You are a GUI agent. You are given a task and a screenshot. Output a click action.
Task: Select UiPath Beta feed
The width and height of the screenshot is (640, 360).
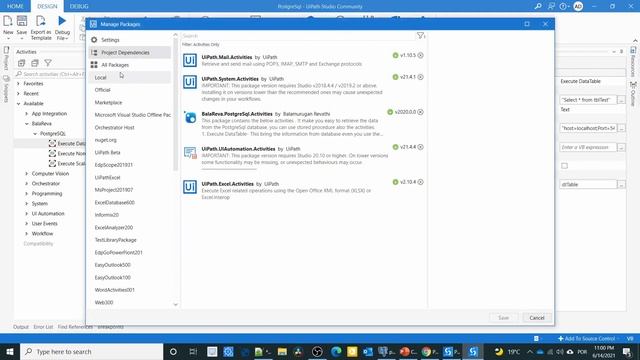point(107,153)
